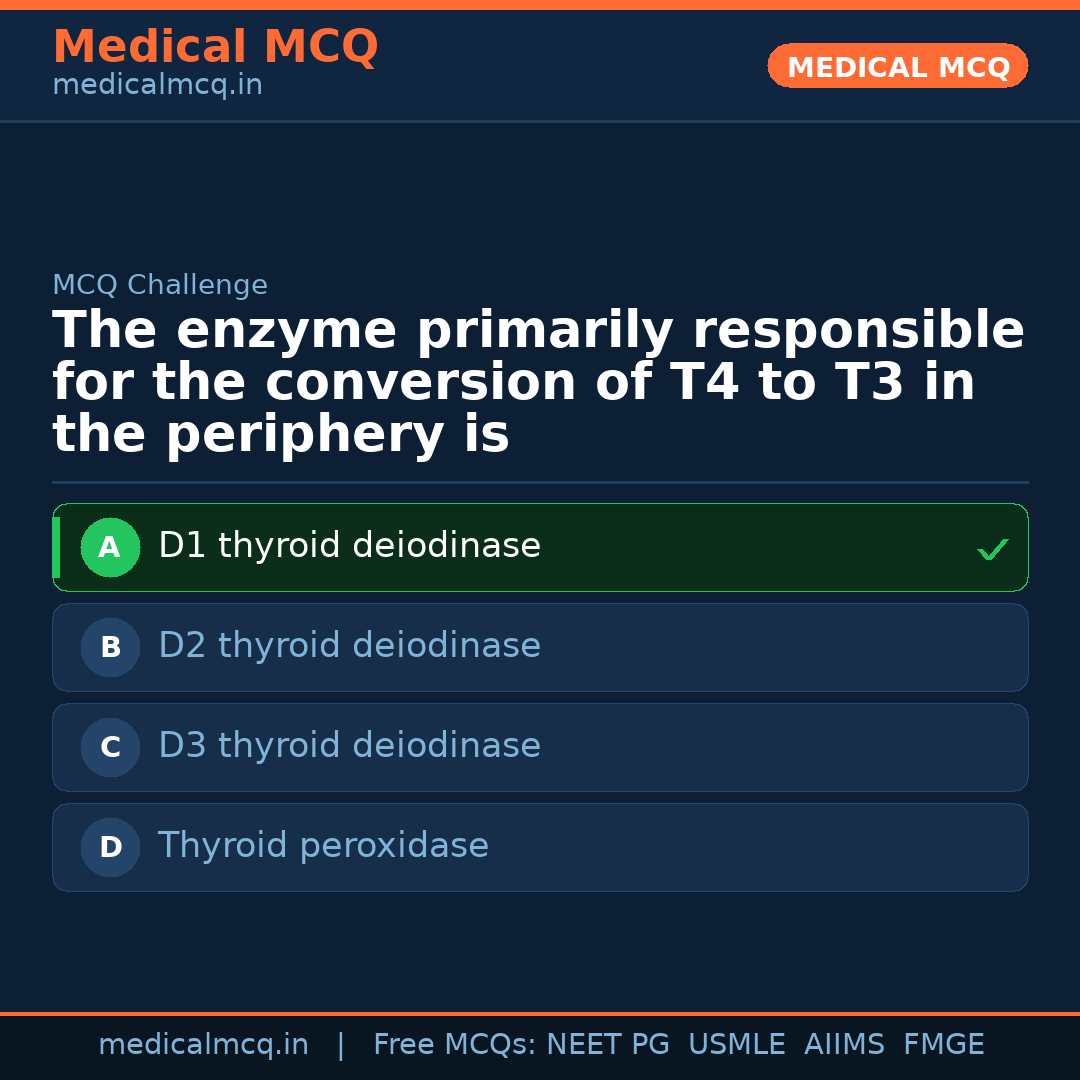Choose the D3 thyroid deiodinase answer text
Viewport: 1080px width, 1080px height.
coord(349,746)
